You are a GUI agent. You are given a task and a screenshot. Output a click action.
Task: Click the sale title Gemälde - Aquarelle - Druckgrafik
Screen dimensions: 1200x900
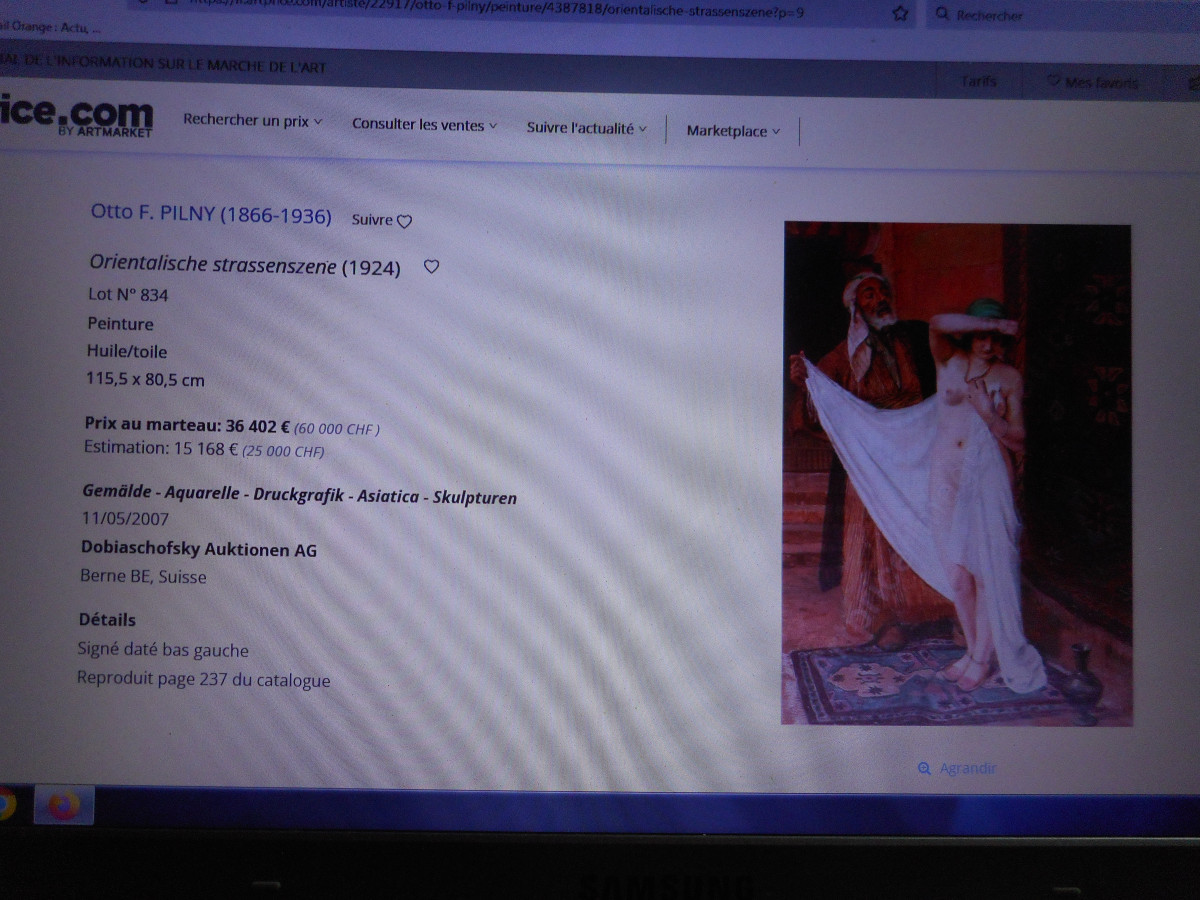click(300, 495)
